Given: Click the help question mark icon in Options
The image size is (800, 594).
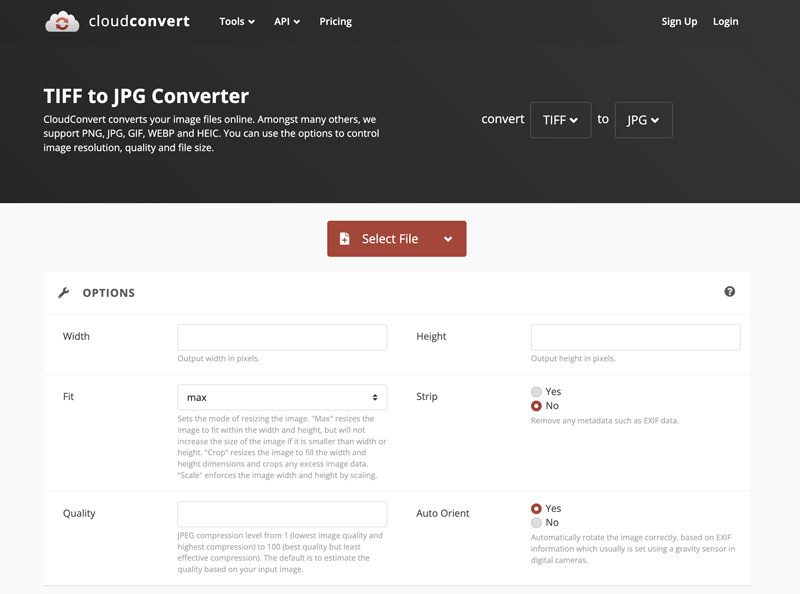Looking at the screenshot, I should (x=730, y=291).
